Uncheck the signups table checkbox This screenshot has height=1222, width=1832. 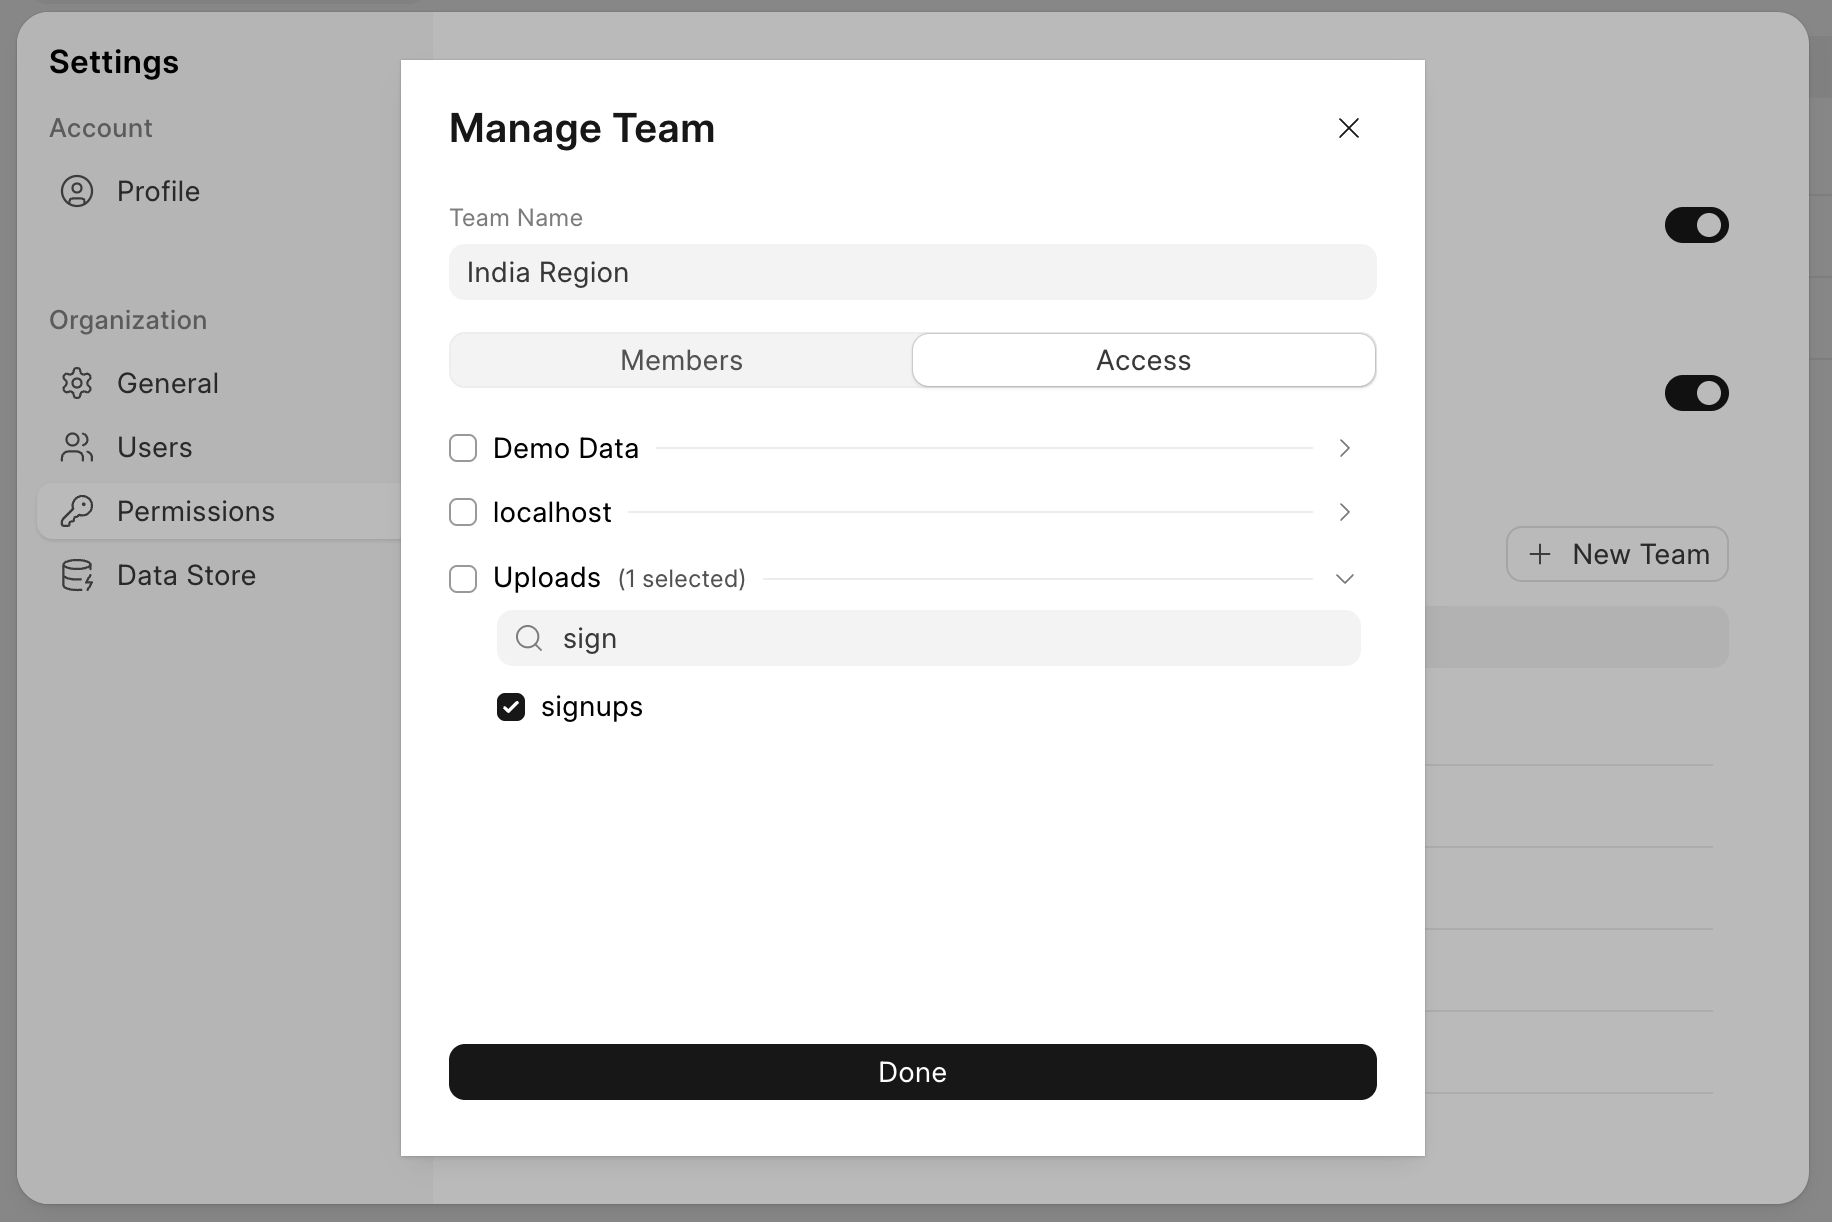pyautogui.click(x=511, y=707)
